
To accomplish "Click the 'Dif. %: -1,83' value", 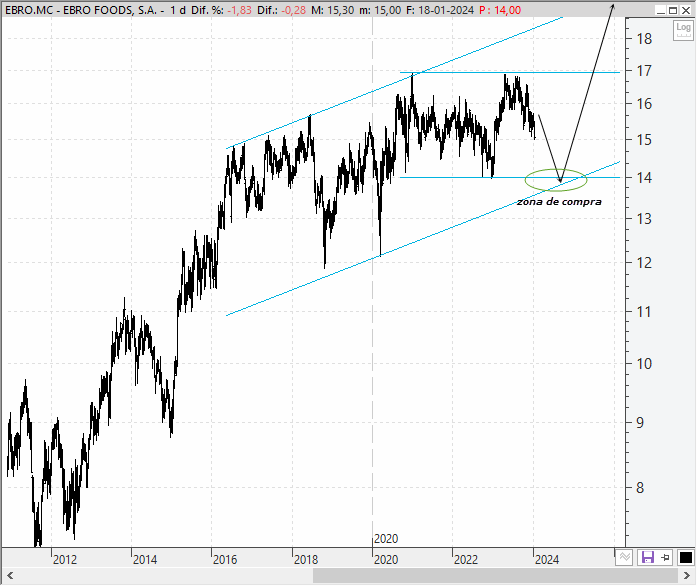I will tap(221, 10).
